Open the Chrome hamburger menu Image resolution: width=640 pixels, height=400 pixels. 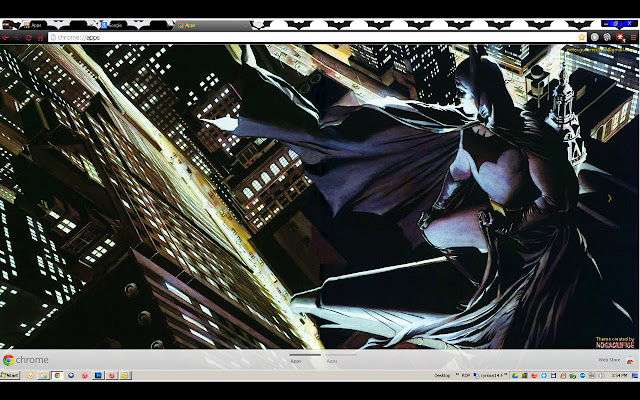pos(633,37)
